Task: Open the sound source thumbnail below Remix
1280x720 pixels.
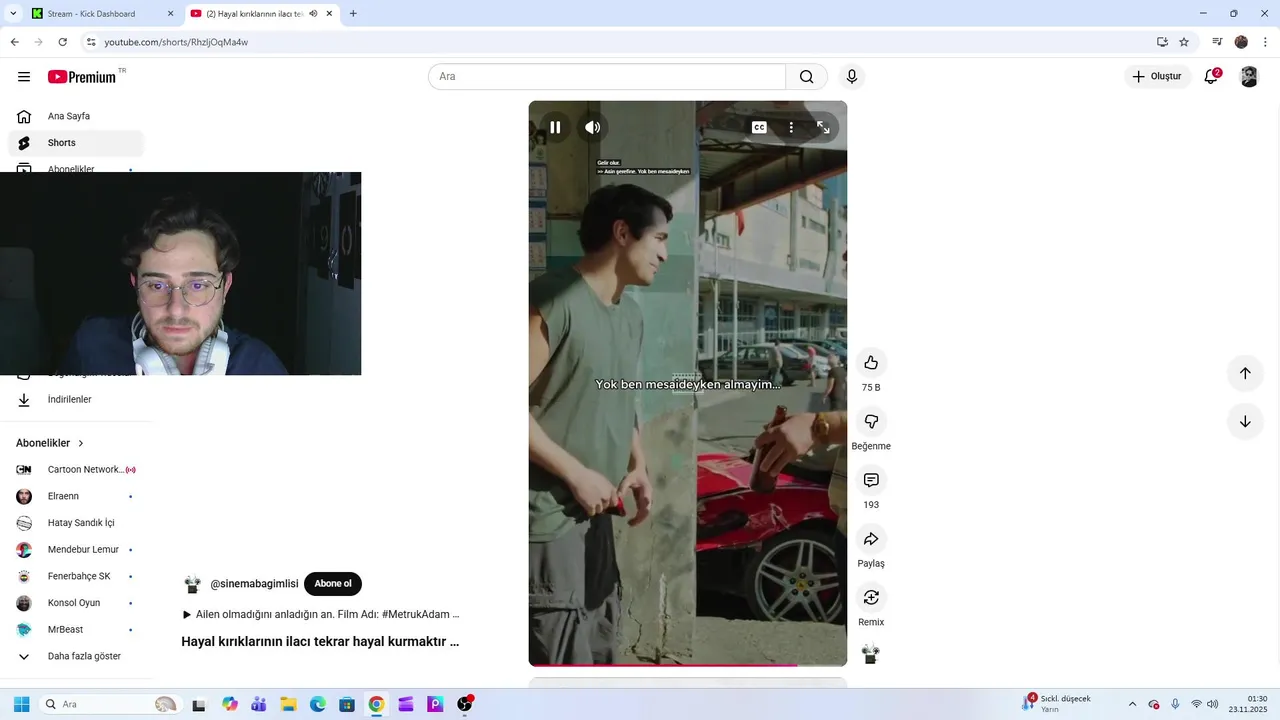Action: coord(871,654)
